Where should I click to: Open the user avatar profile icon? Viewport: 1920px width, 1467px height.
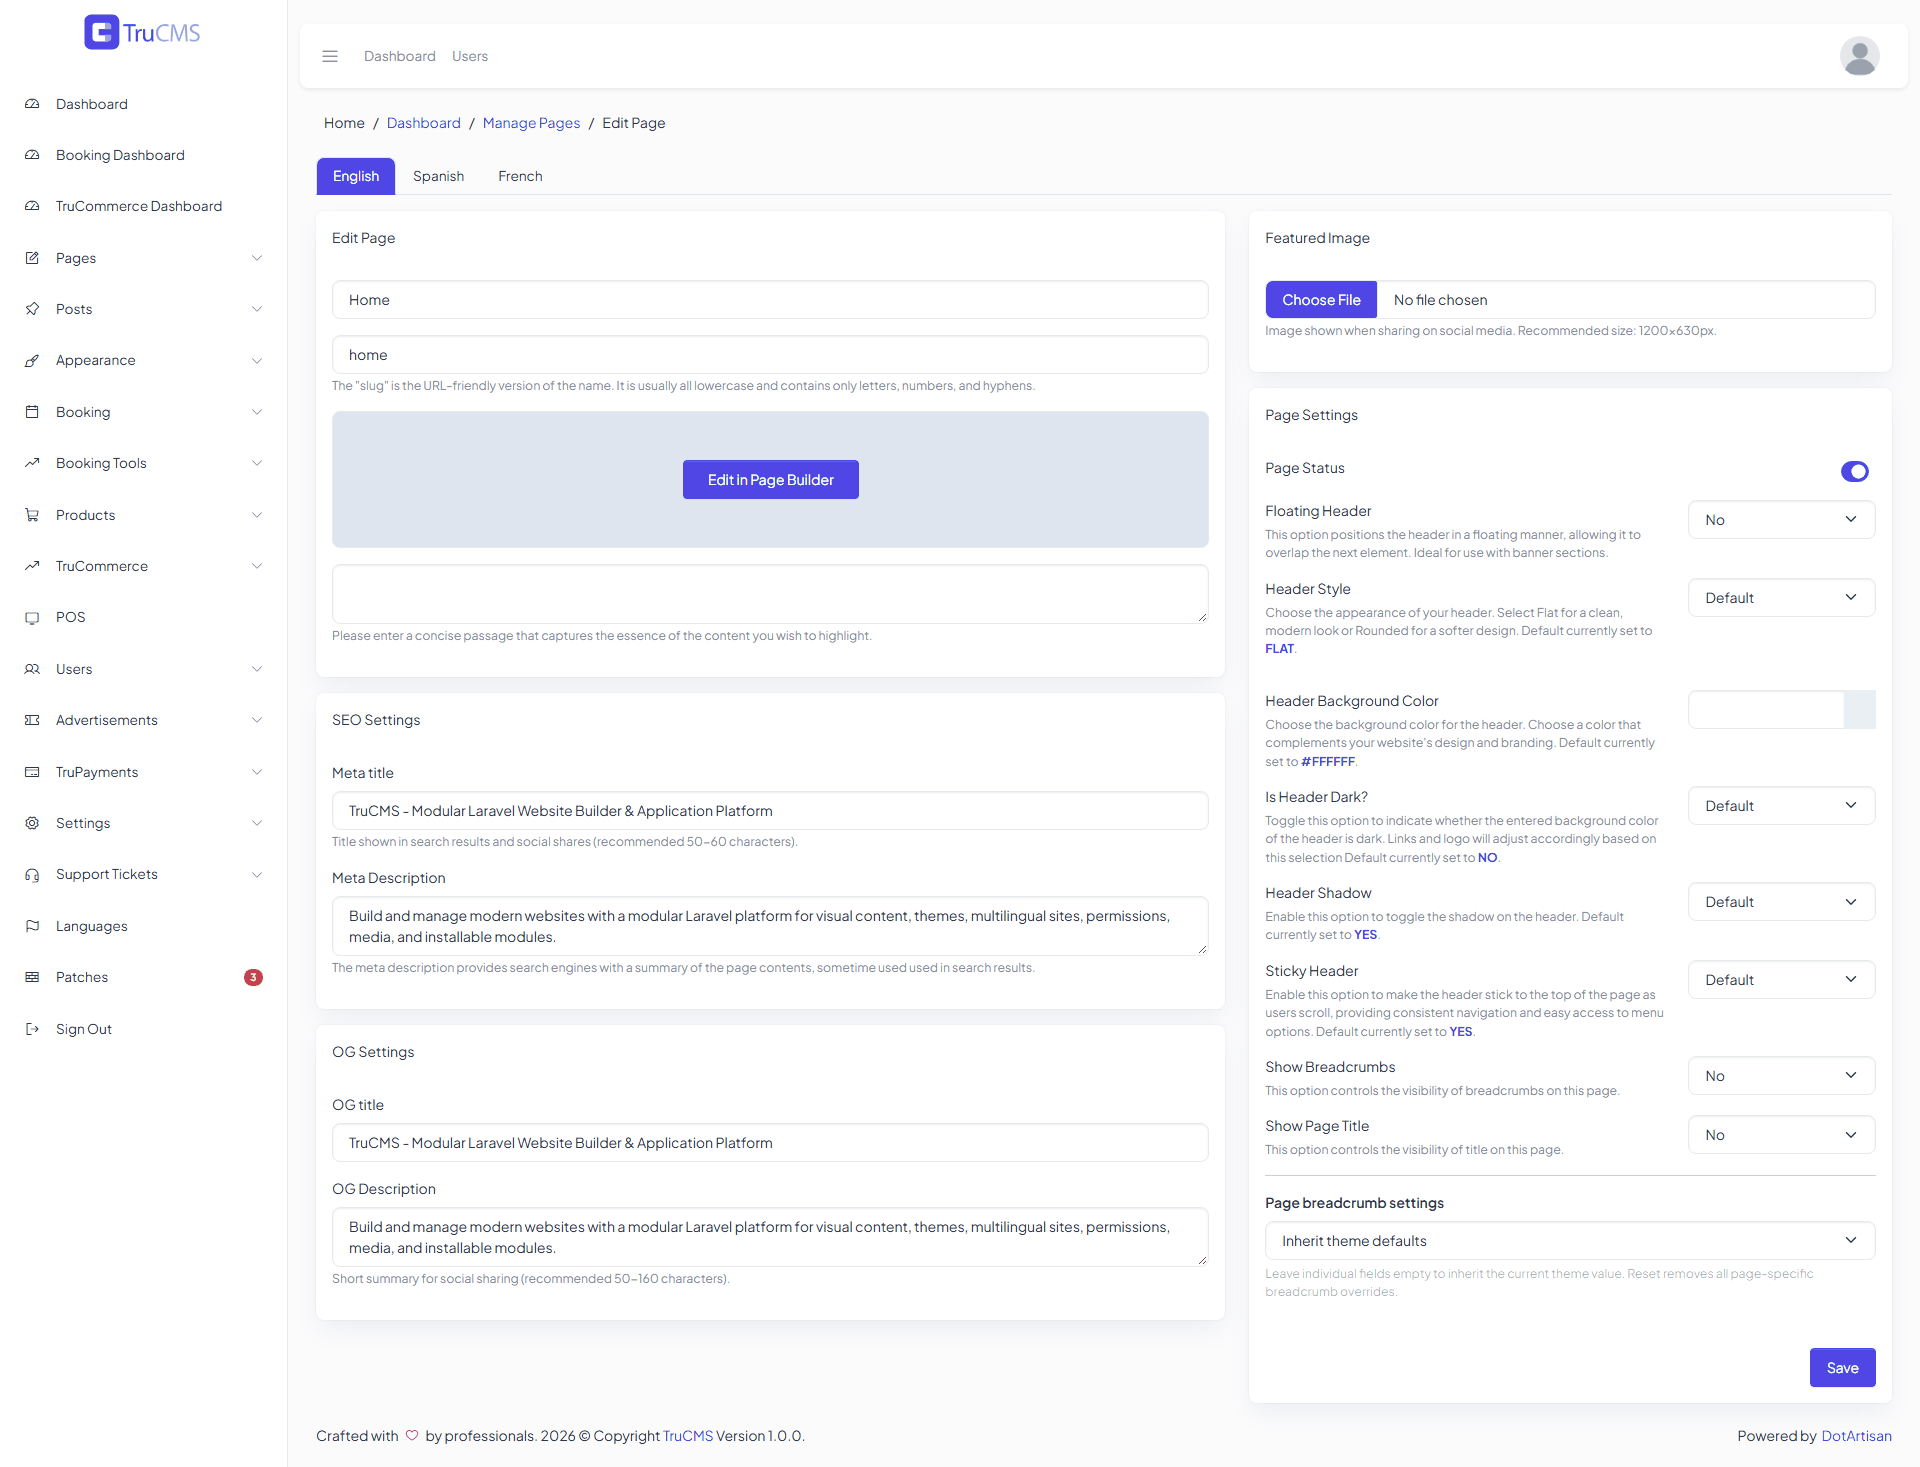point(1859,56)
